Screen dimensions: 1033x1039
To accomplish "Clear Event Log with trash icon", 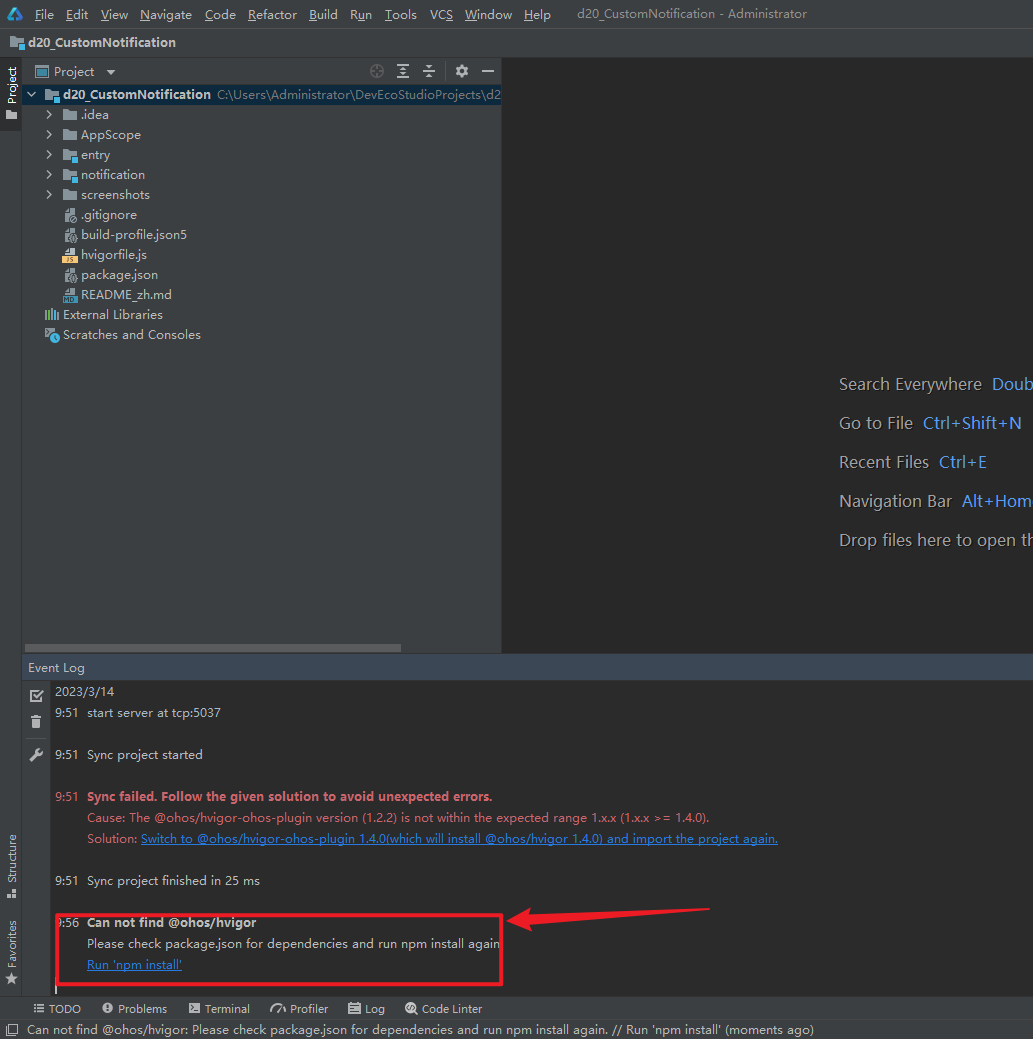I will 36,722.
